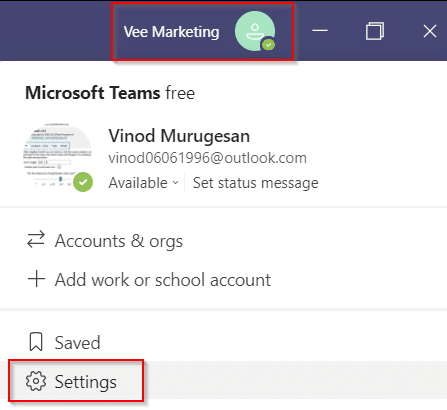Screen dimensions: 447x410
Task: Close the Teams window
Action: (430, 31)
